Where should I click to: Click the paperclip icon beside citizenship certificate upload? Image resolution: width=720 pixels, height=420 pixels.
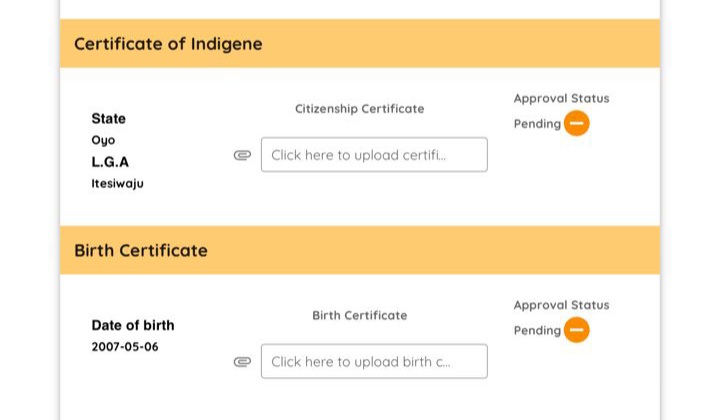pos(242,155)
